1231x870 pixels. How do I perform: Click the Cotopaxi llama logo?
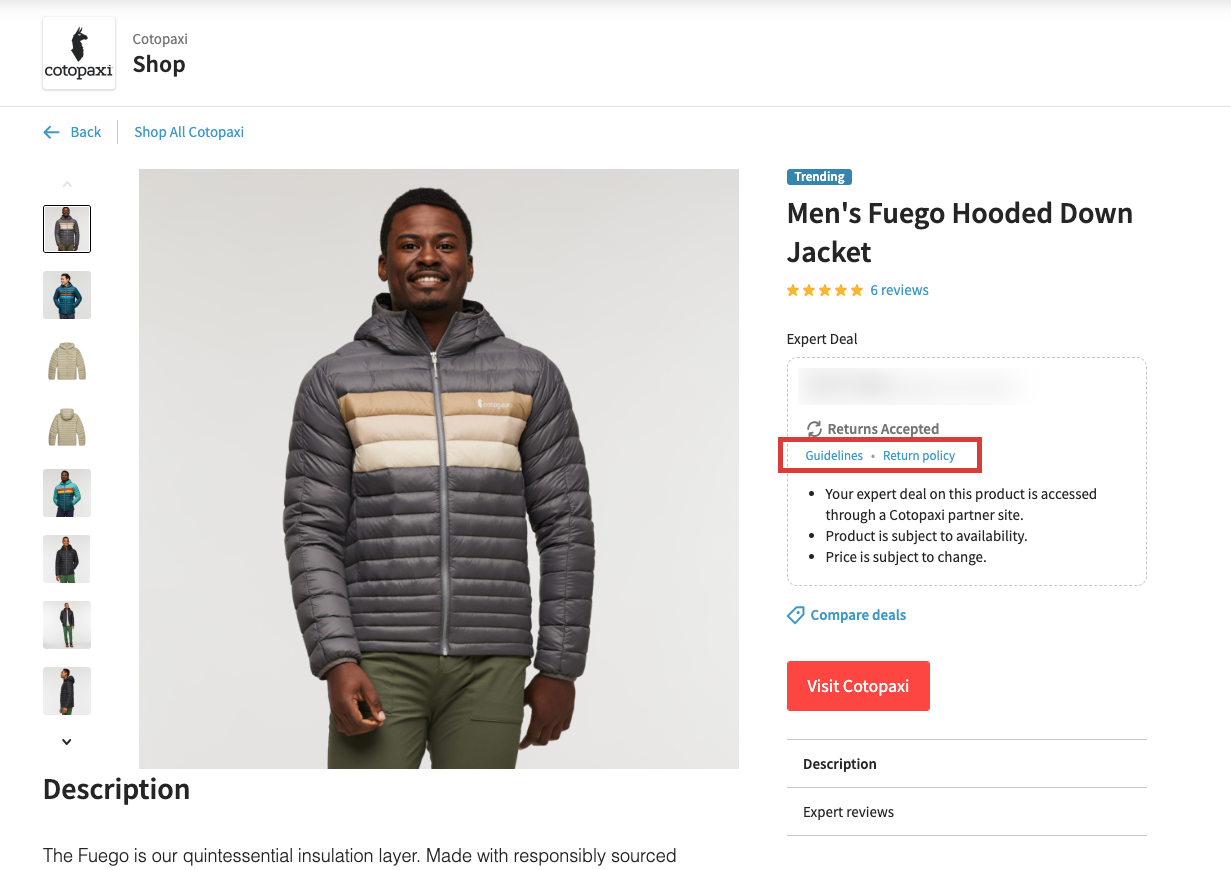coord(79,53)
